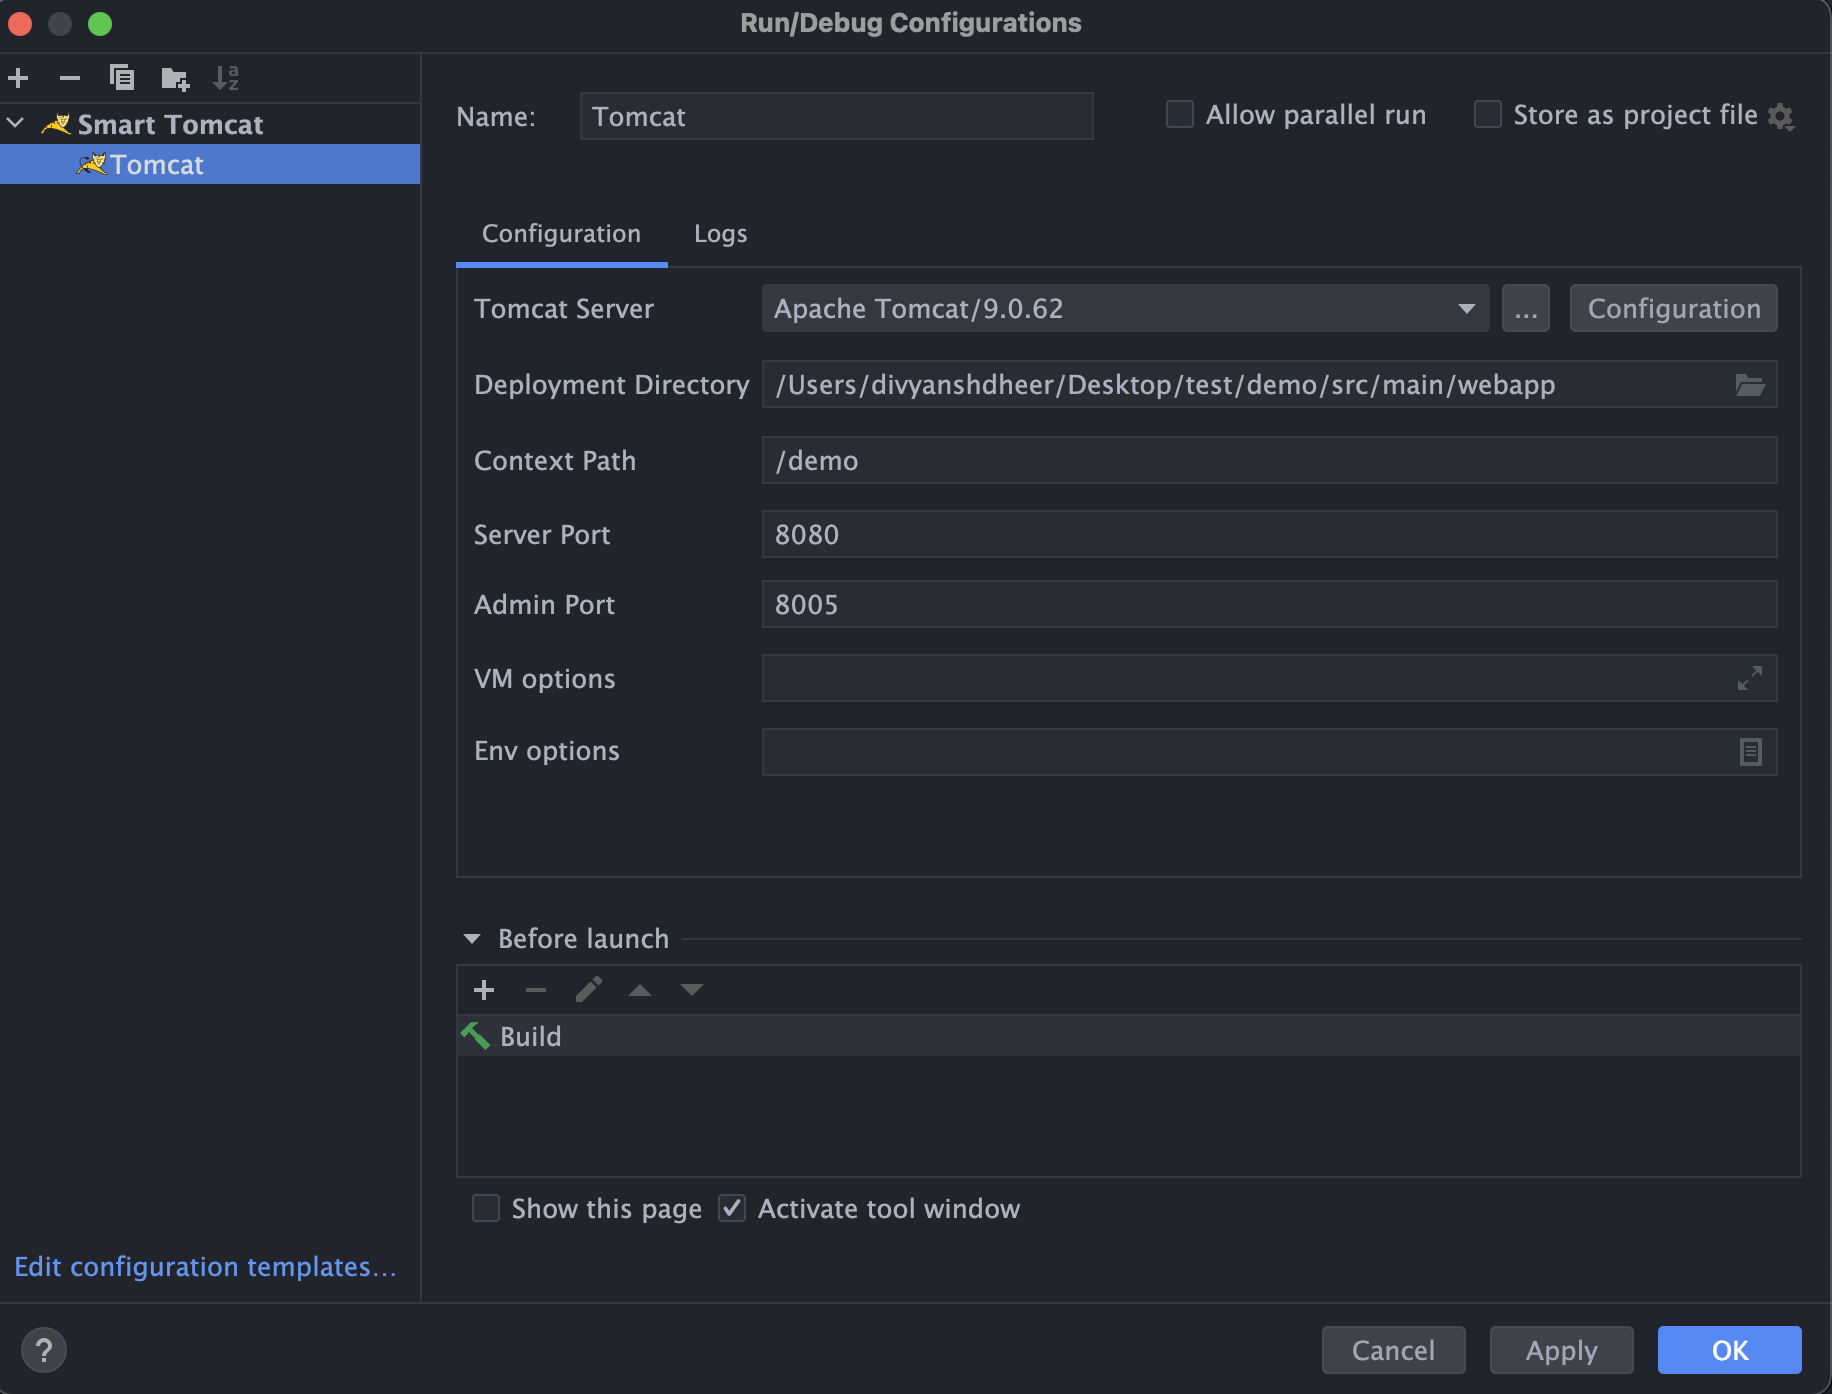Screen dimensions: 1832x1394
Task: Check Store as project file
Action: tap(1488, 115)
